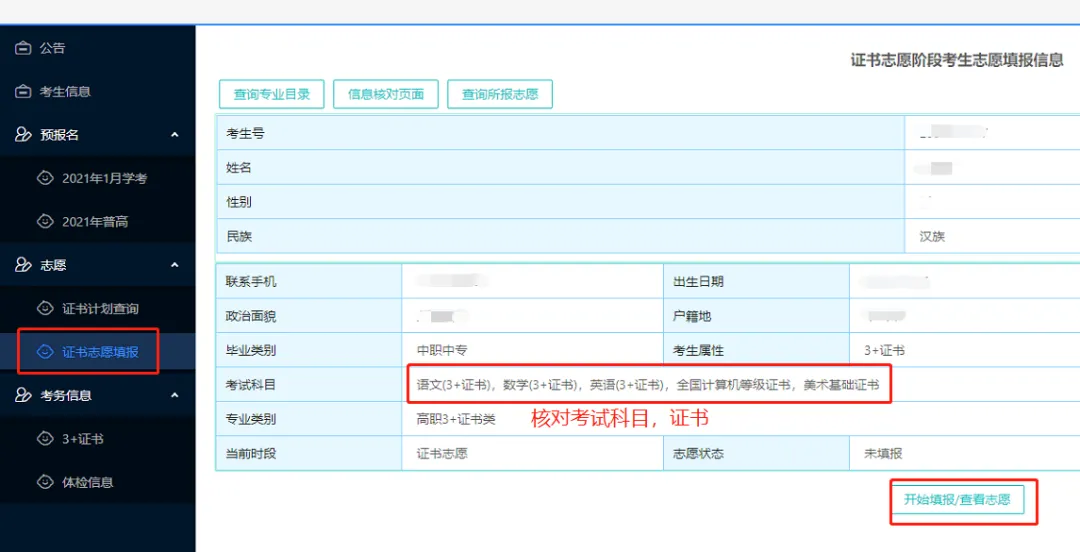Click the 考生属性 label cell
1080x552 pixels.
pyautogui.click(x=756, y=351)
